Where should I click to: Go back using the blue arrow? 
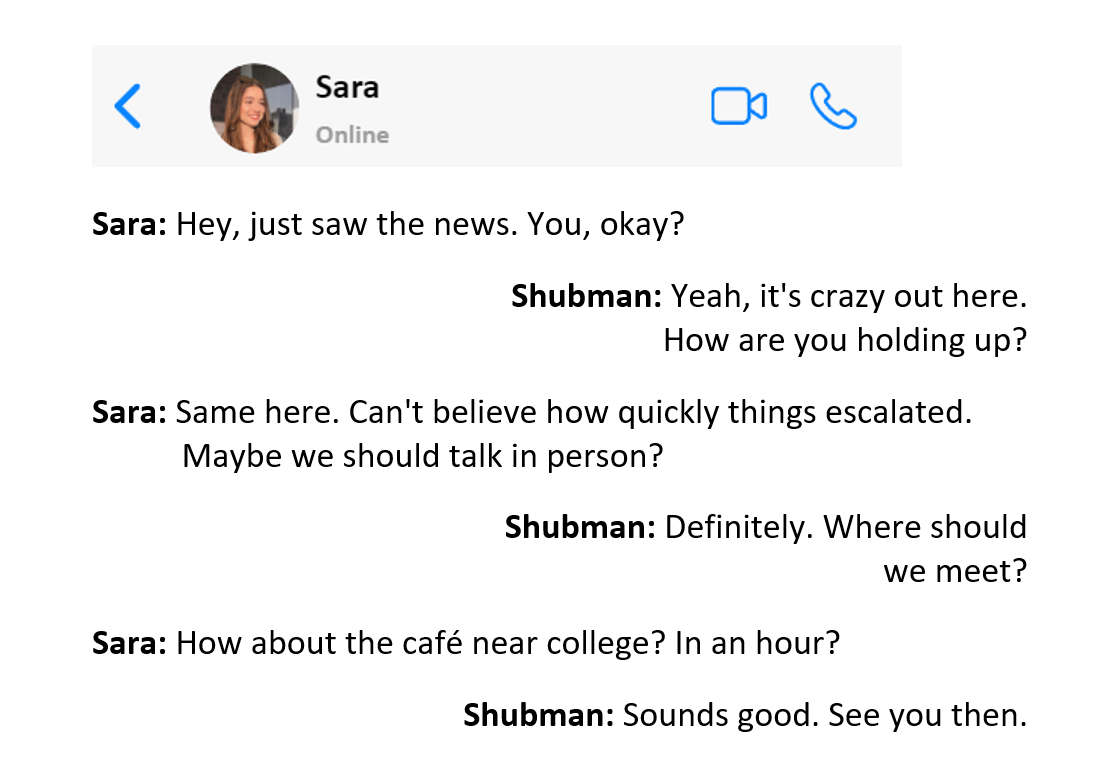[x=128, y=106]
